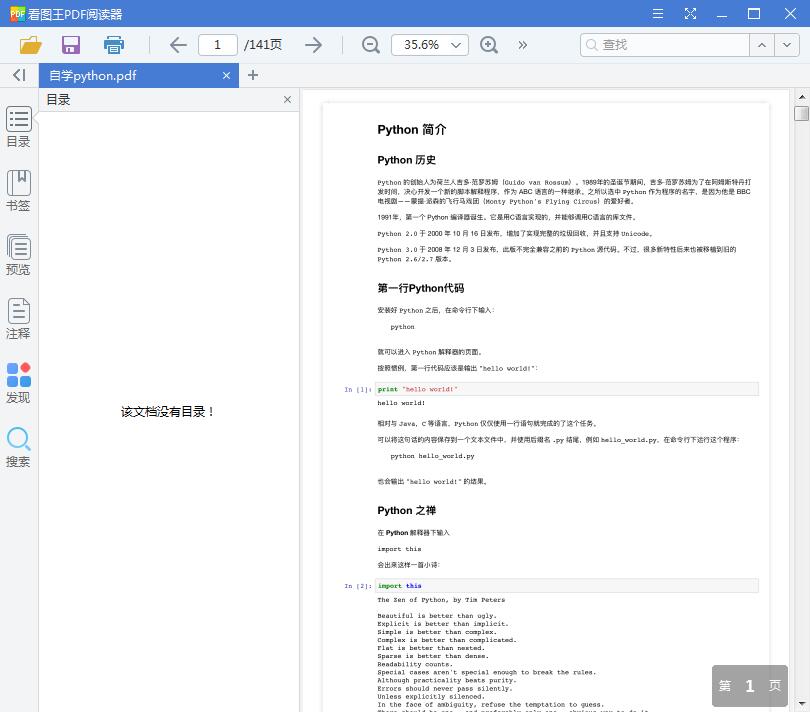Save the current document
810x712 pixels.
tap(70, 45)
